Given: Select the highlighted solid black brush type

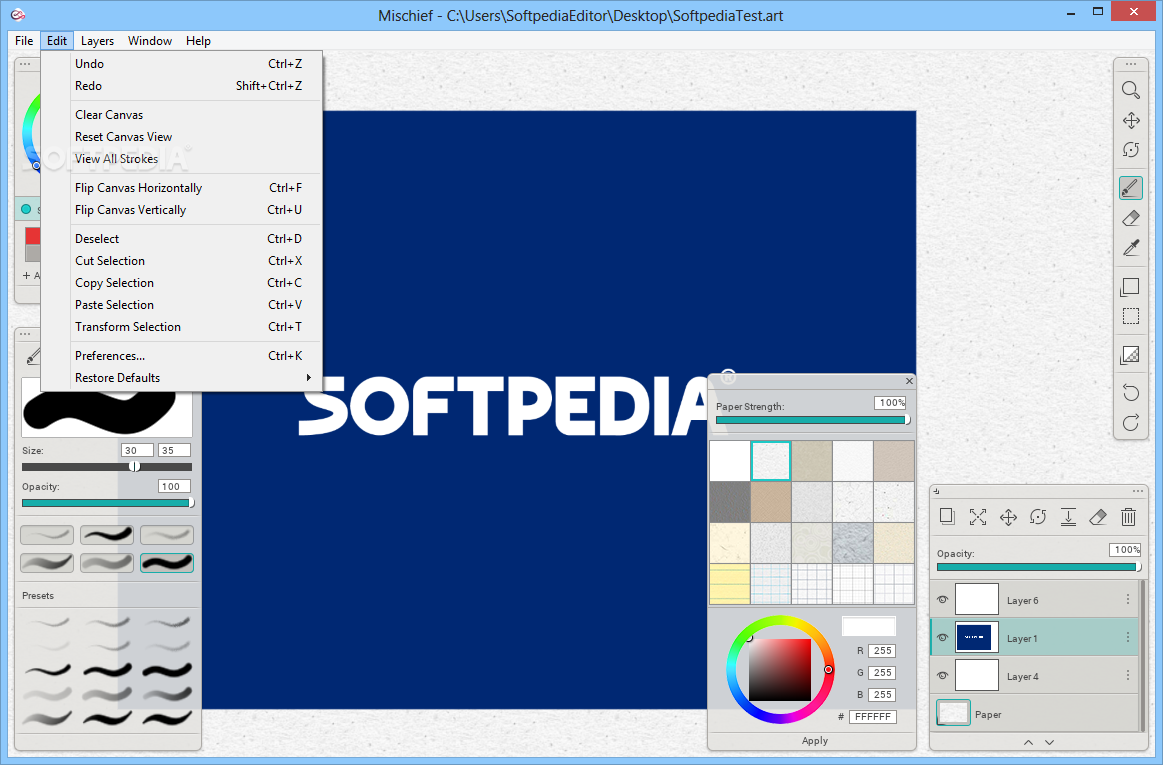Looking at the screenshot, I should coord(167,563).
